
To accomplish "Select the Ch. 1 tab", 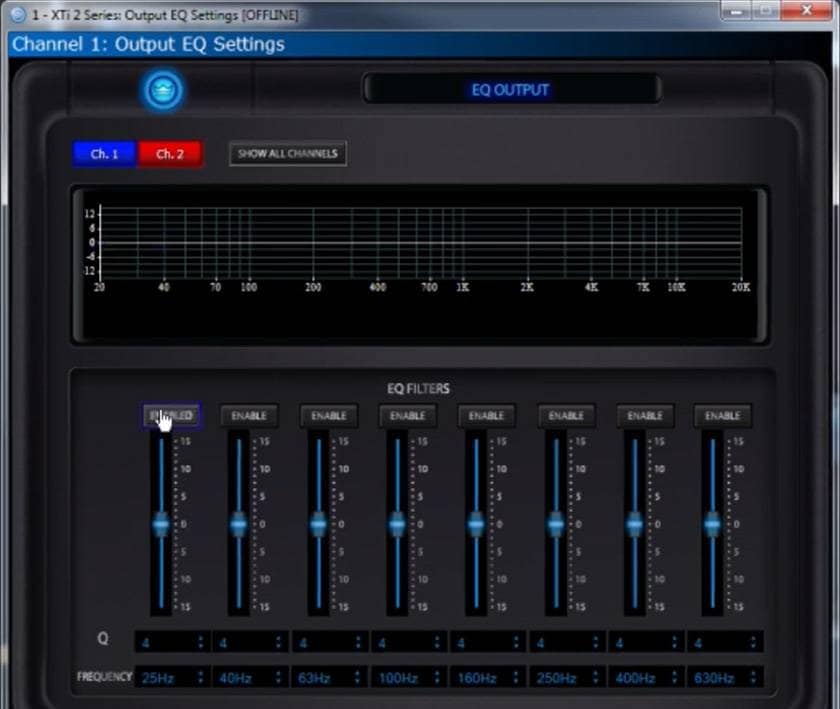I will pyautogui.click(x=104, y=154).
